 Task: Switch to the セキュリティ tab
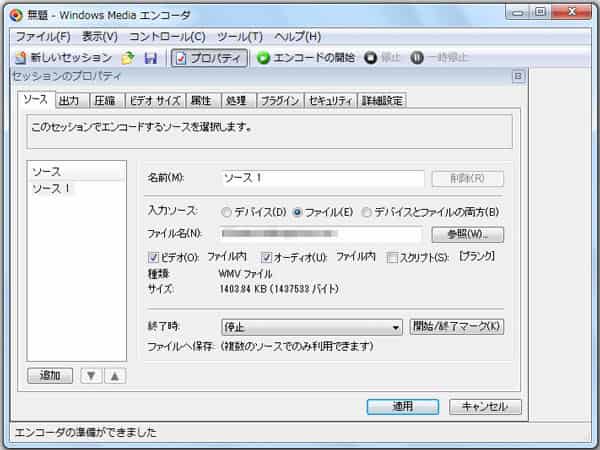click(331, 101)
